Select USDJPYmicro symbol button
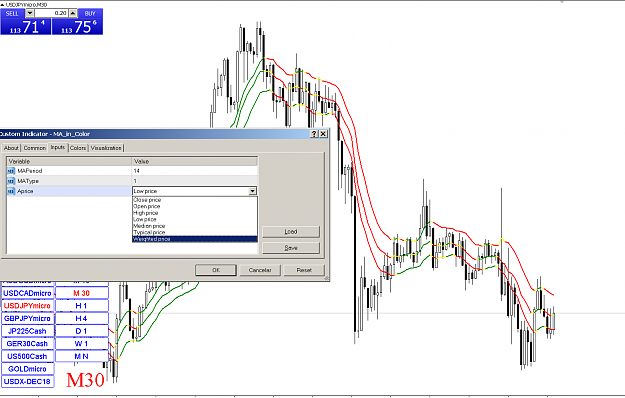Screen dimensions: 625x398 click(x=28, y=306)
